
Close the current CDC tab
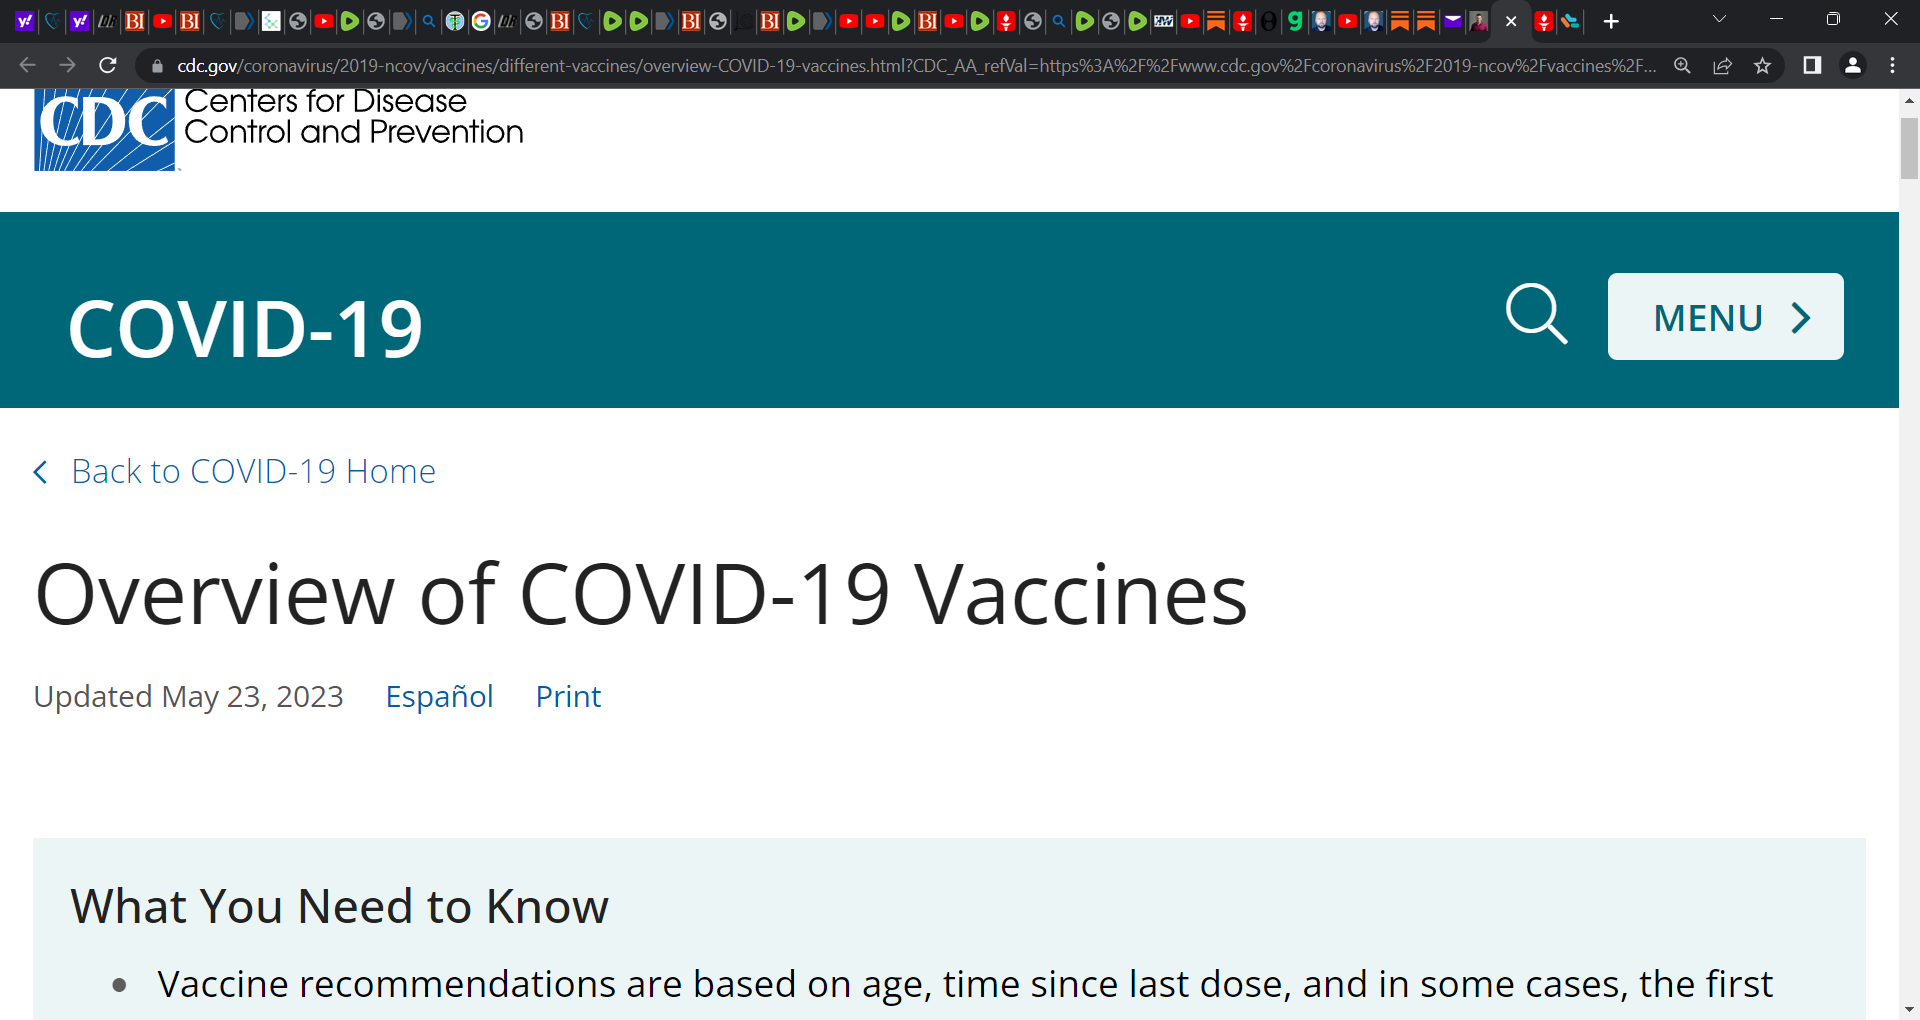(1511, 21)
